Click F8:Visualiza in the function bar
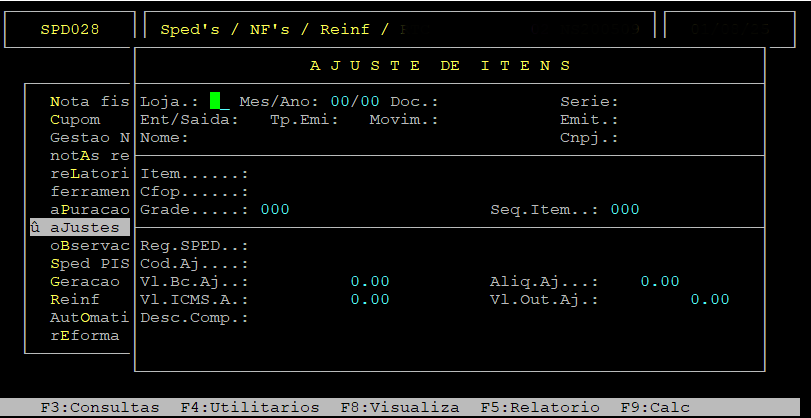811x418 pixels. [400, 408]
